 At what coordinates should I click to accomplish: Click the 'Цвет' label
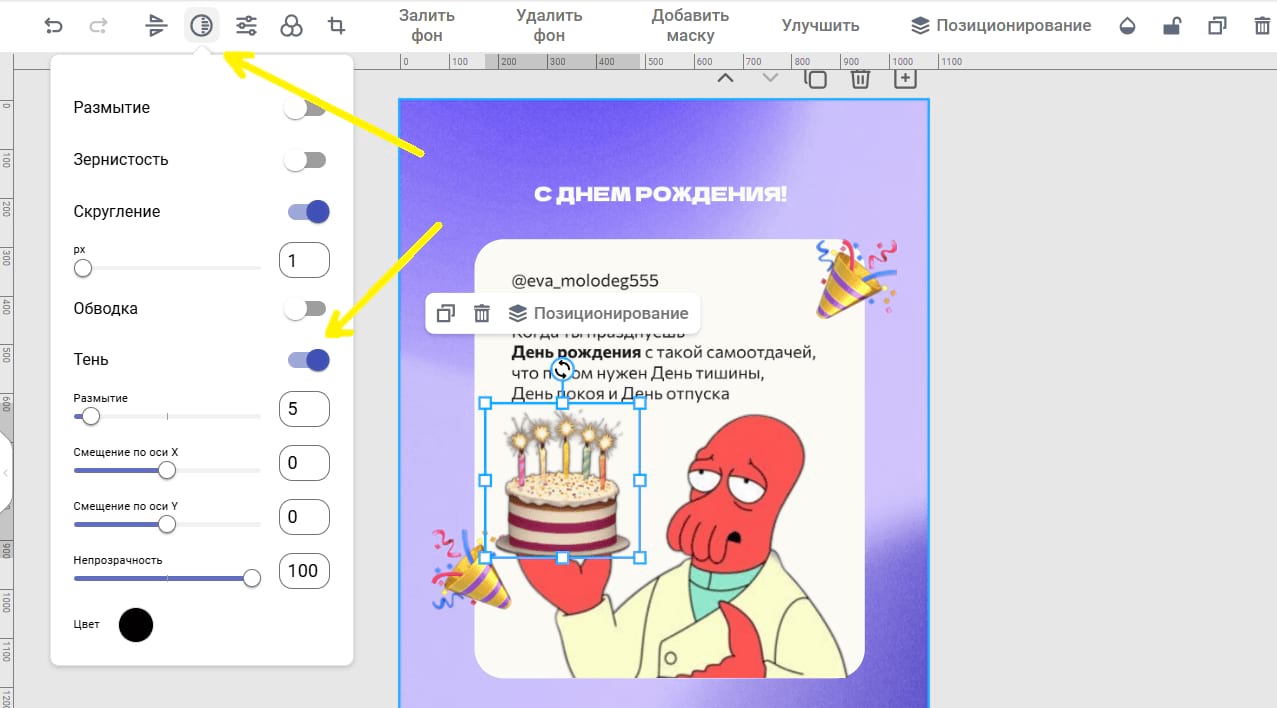(x=87, y=625)
